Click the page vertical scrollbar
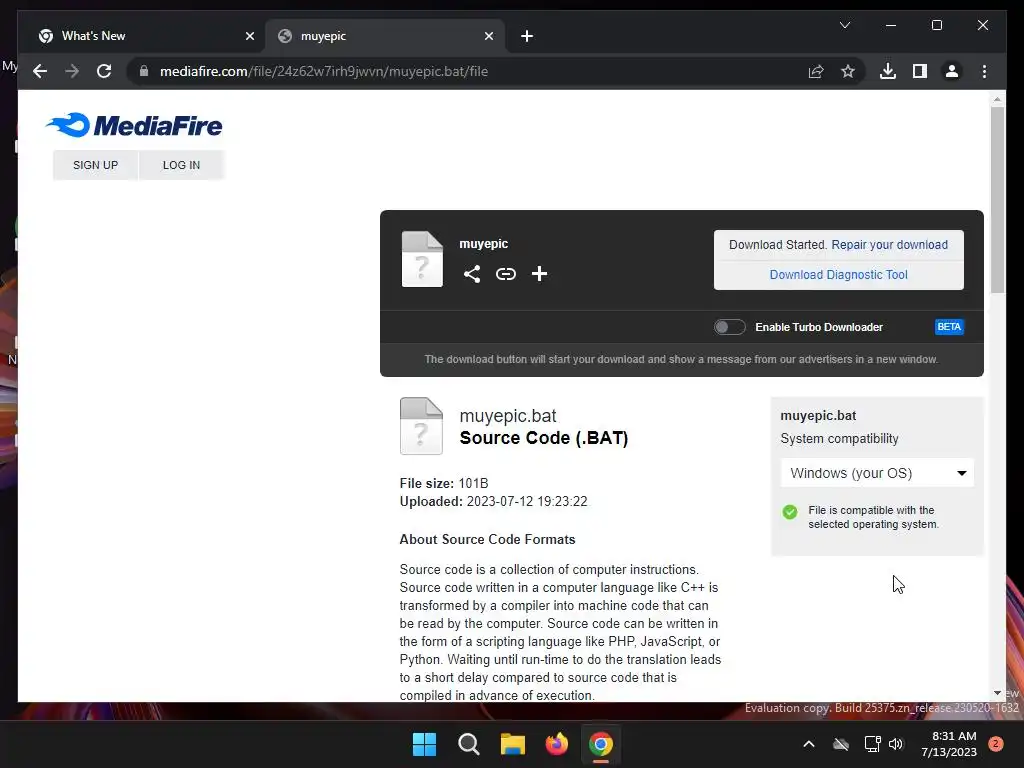The image size is (1024, 768). (997, 200)
